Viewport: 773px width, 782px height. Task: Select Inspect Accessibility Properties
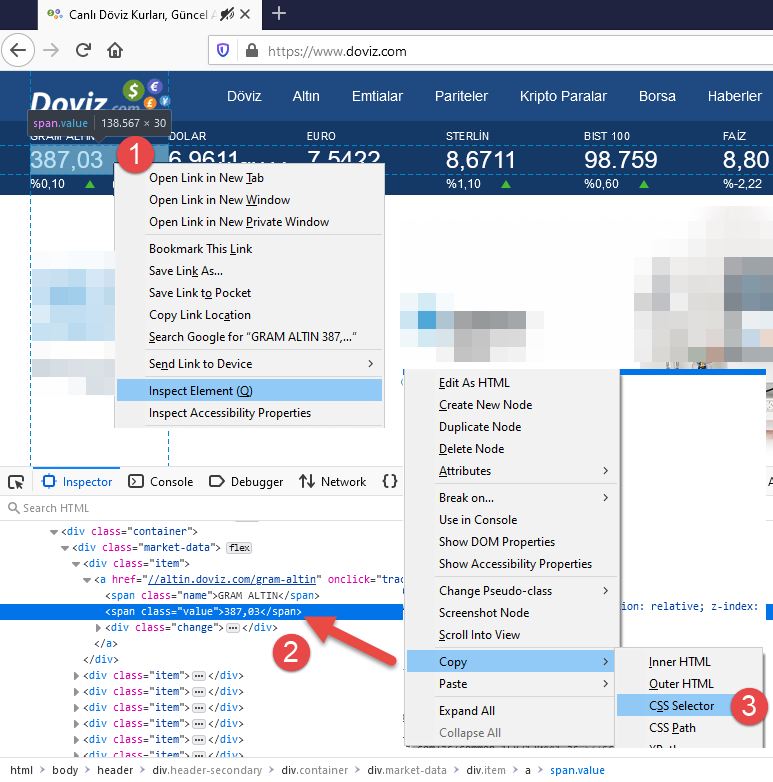(249, 413)
